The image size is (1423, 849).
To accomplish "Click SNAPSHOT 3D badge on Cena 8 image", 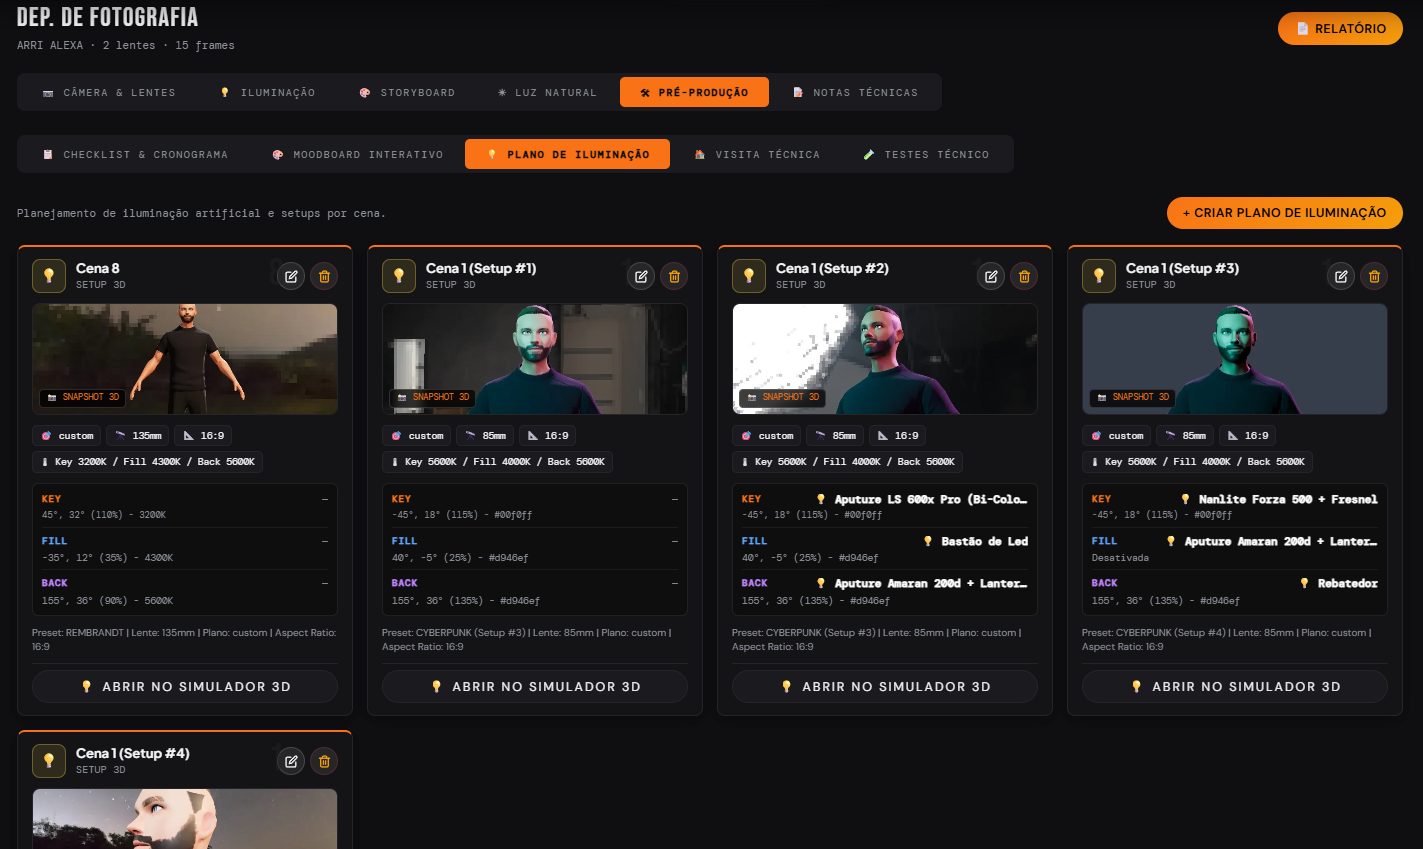I will tap(82, 397).
